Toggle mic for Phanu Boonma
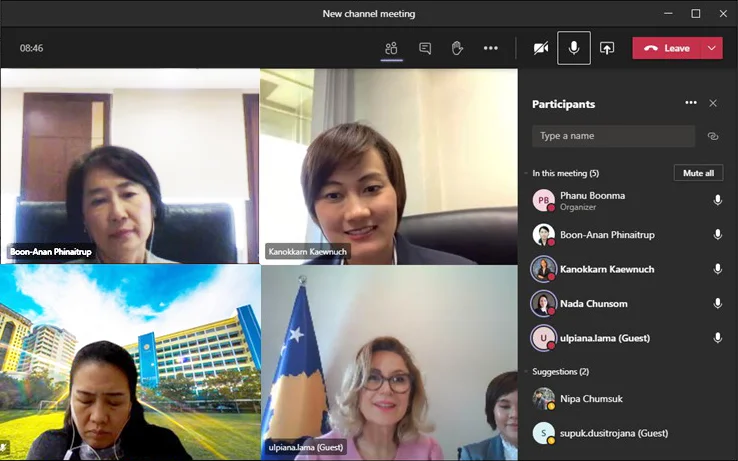This screenshot has height=461, width=738. tap(717, 200)
